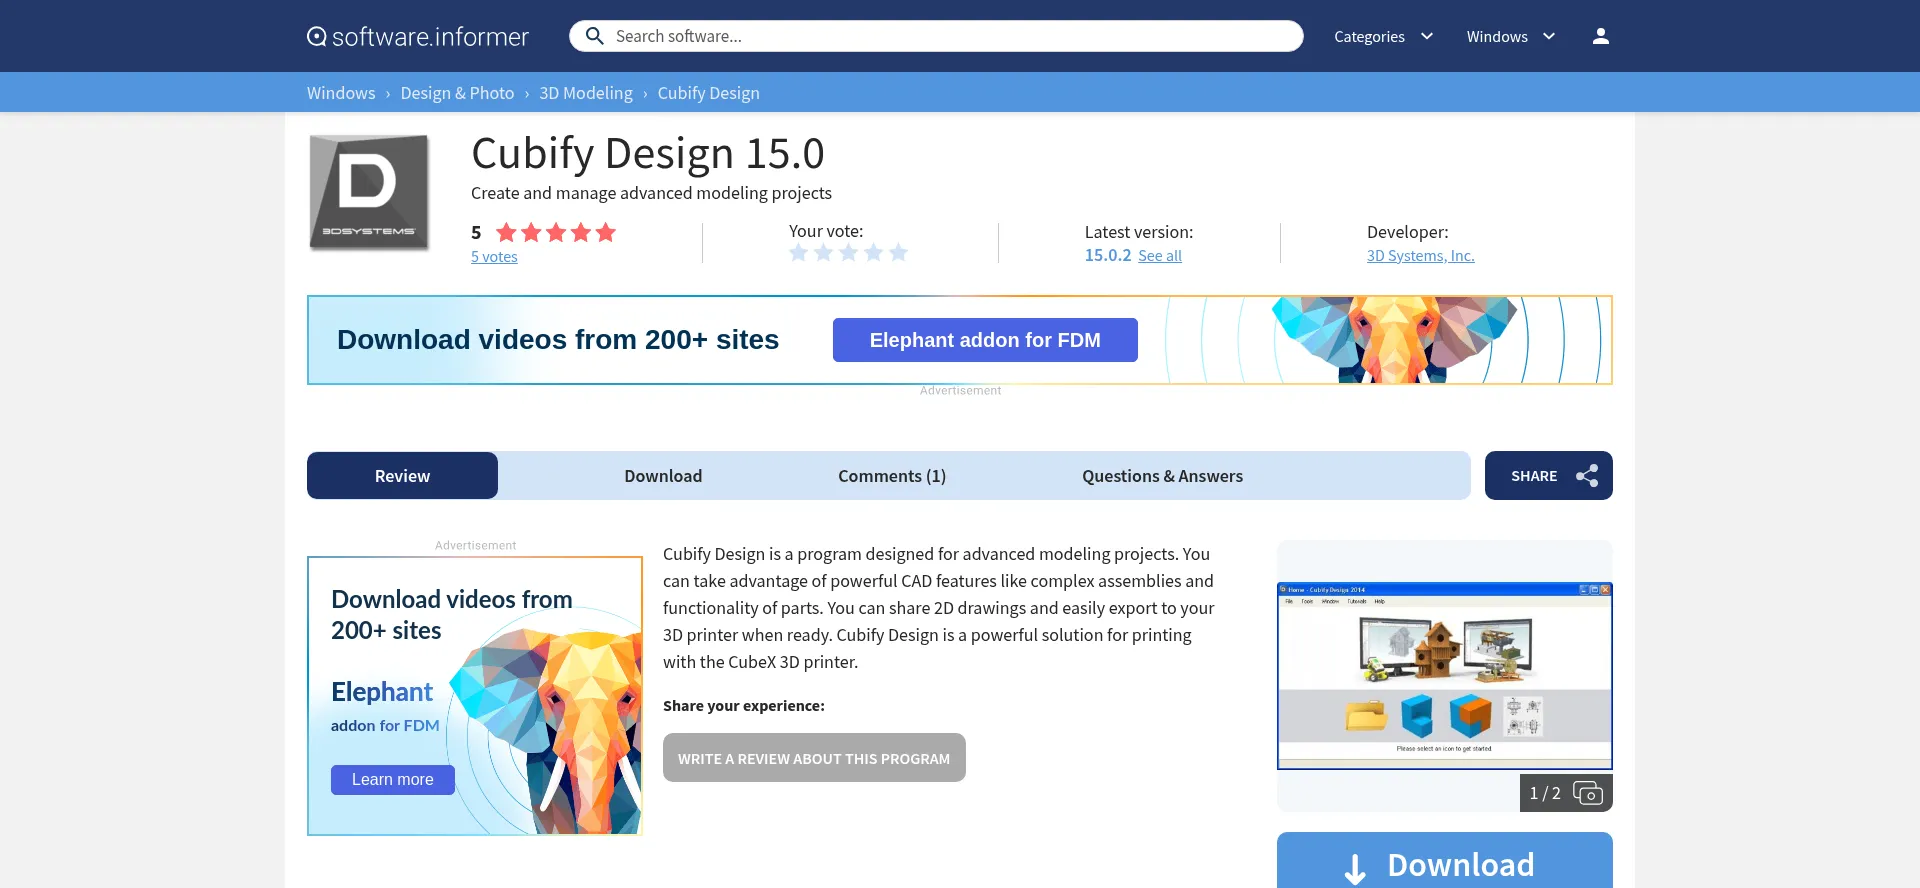
Task: Click Learn more in sidebar ad
Action: coord(392,780)
